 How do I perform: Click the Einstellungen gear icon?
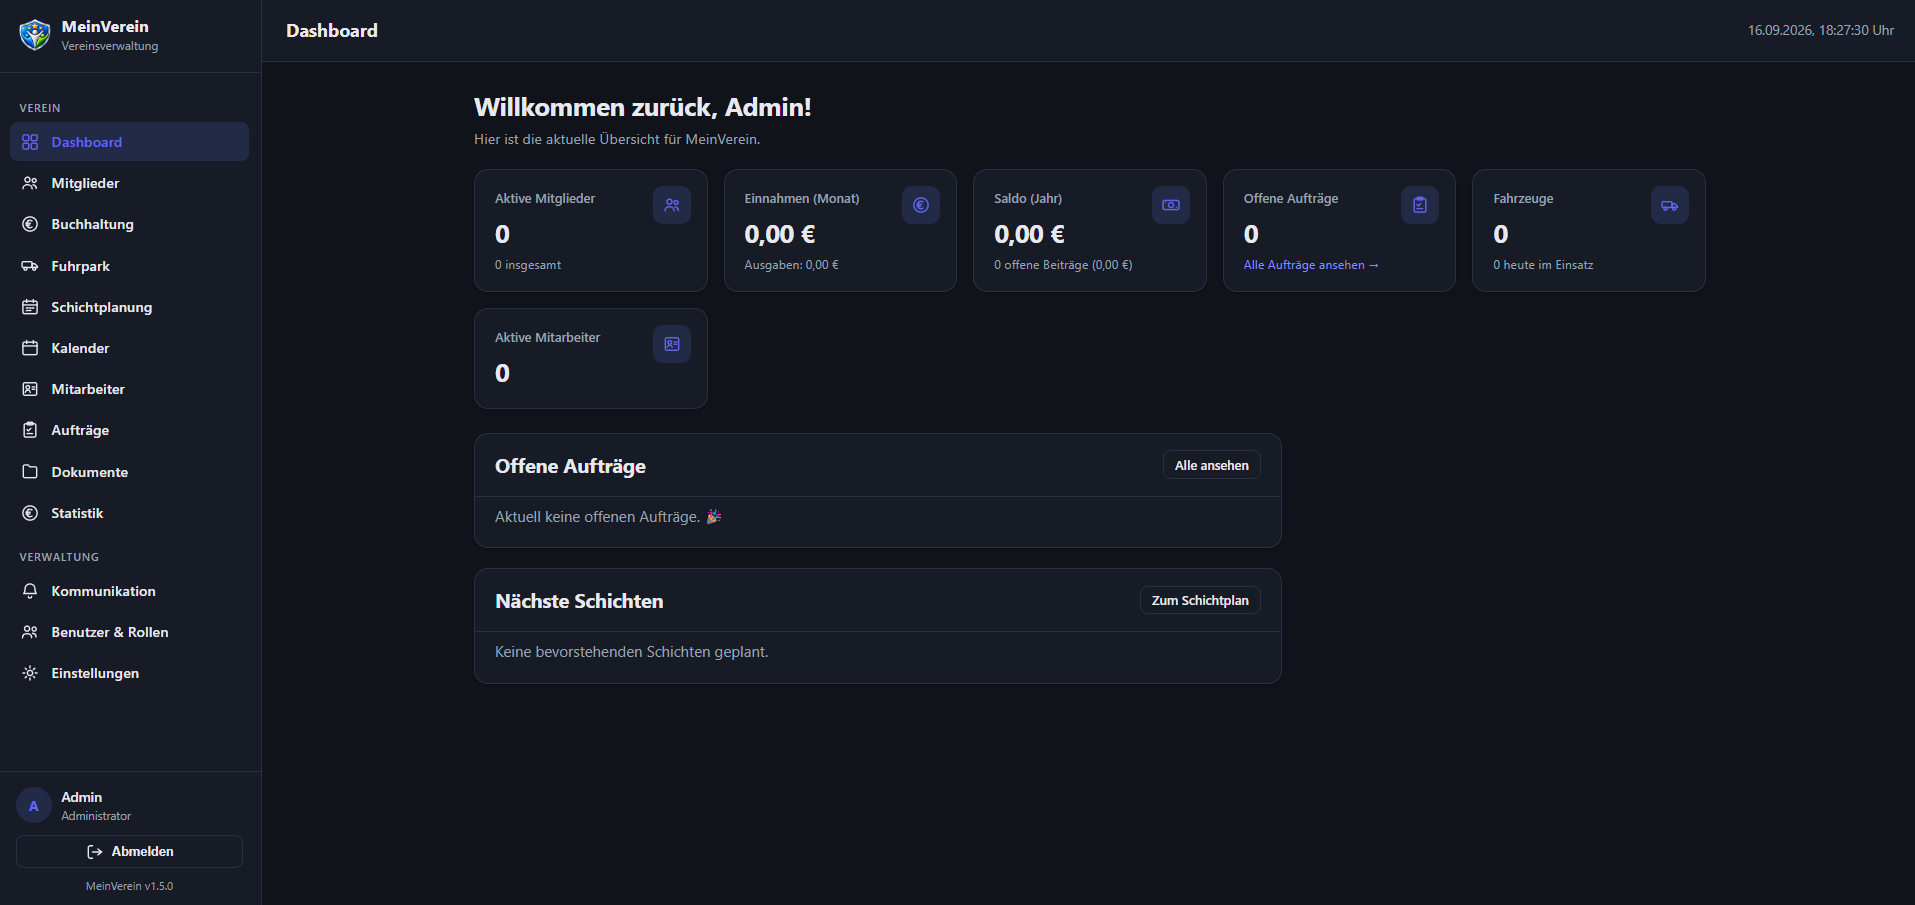point(30,673)
